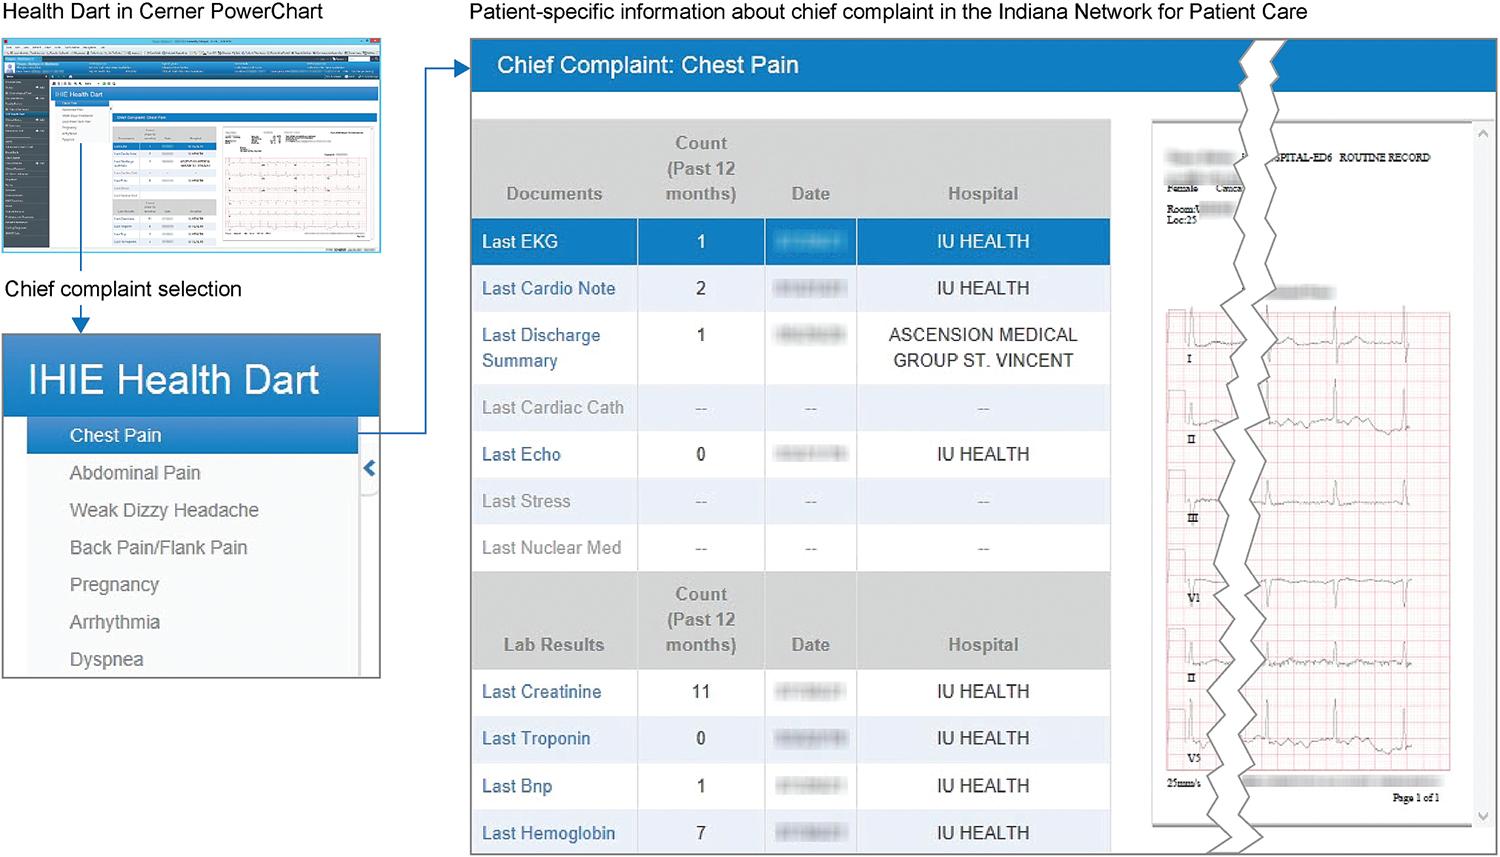The width and height of the screenshot is (1500, 857).
Task: Click disabled Last Cardiac Cath row
Action: [x=790, y=407]
